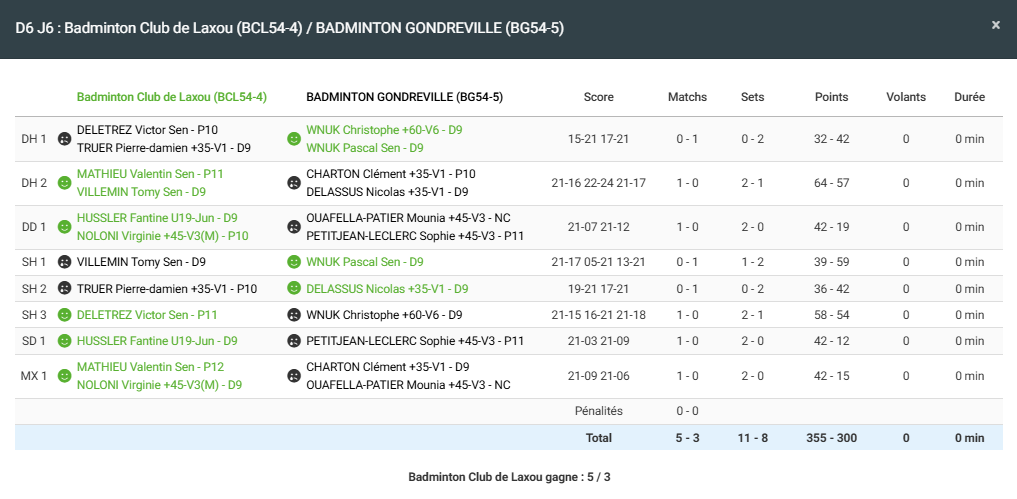Click sad face icon beside PETITJEAN-LECLERC in SD 1
The width and height of the screenshot is (1017, 499).
[294, 341]
